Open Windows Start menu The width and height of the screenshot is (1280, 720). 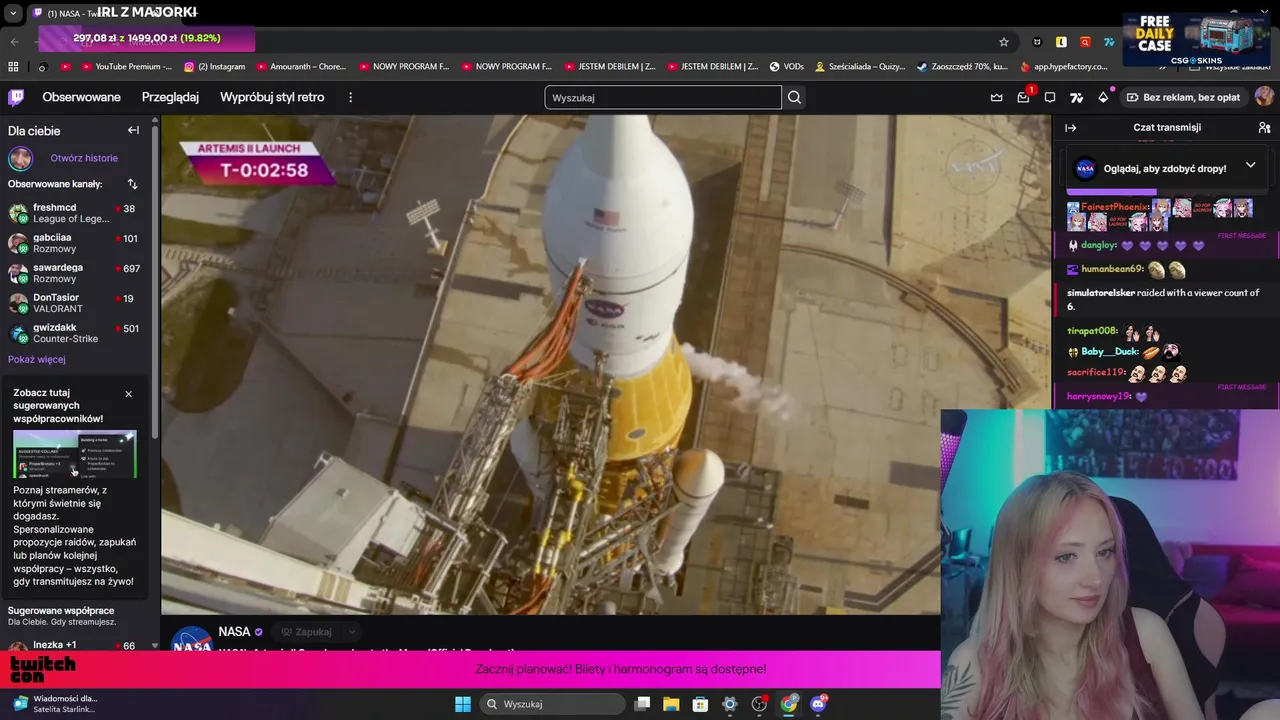click(x=463, y=704)
